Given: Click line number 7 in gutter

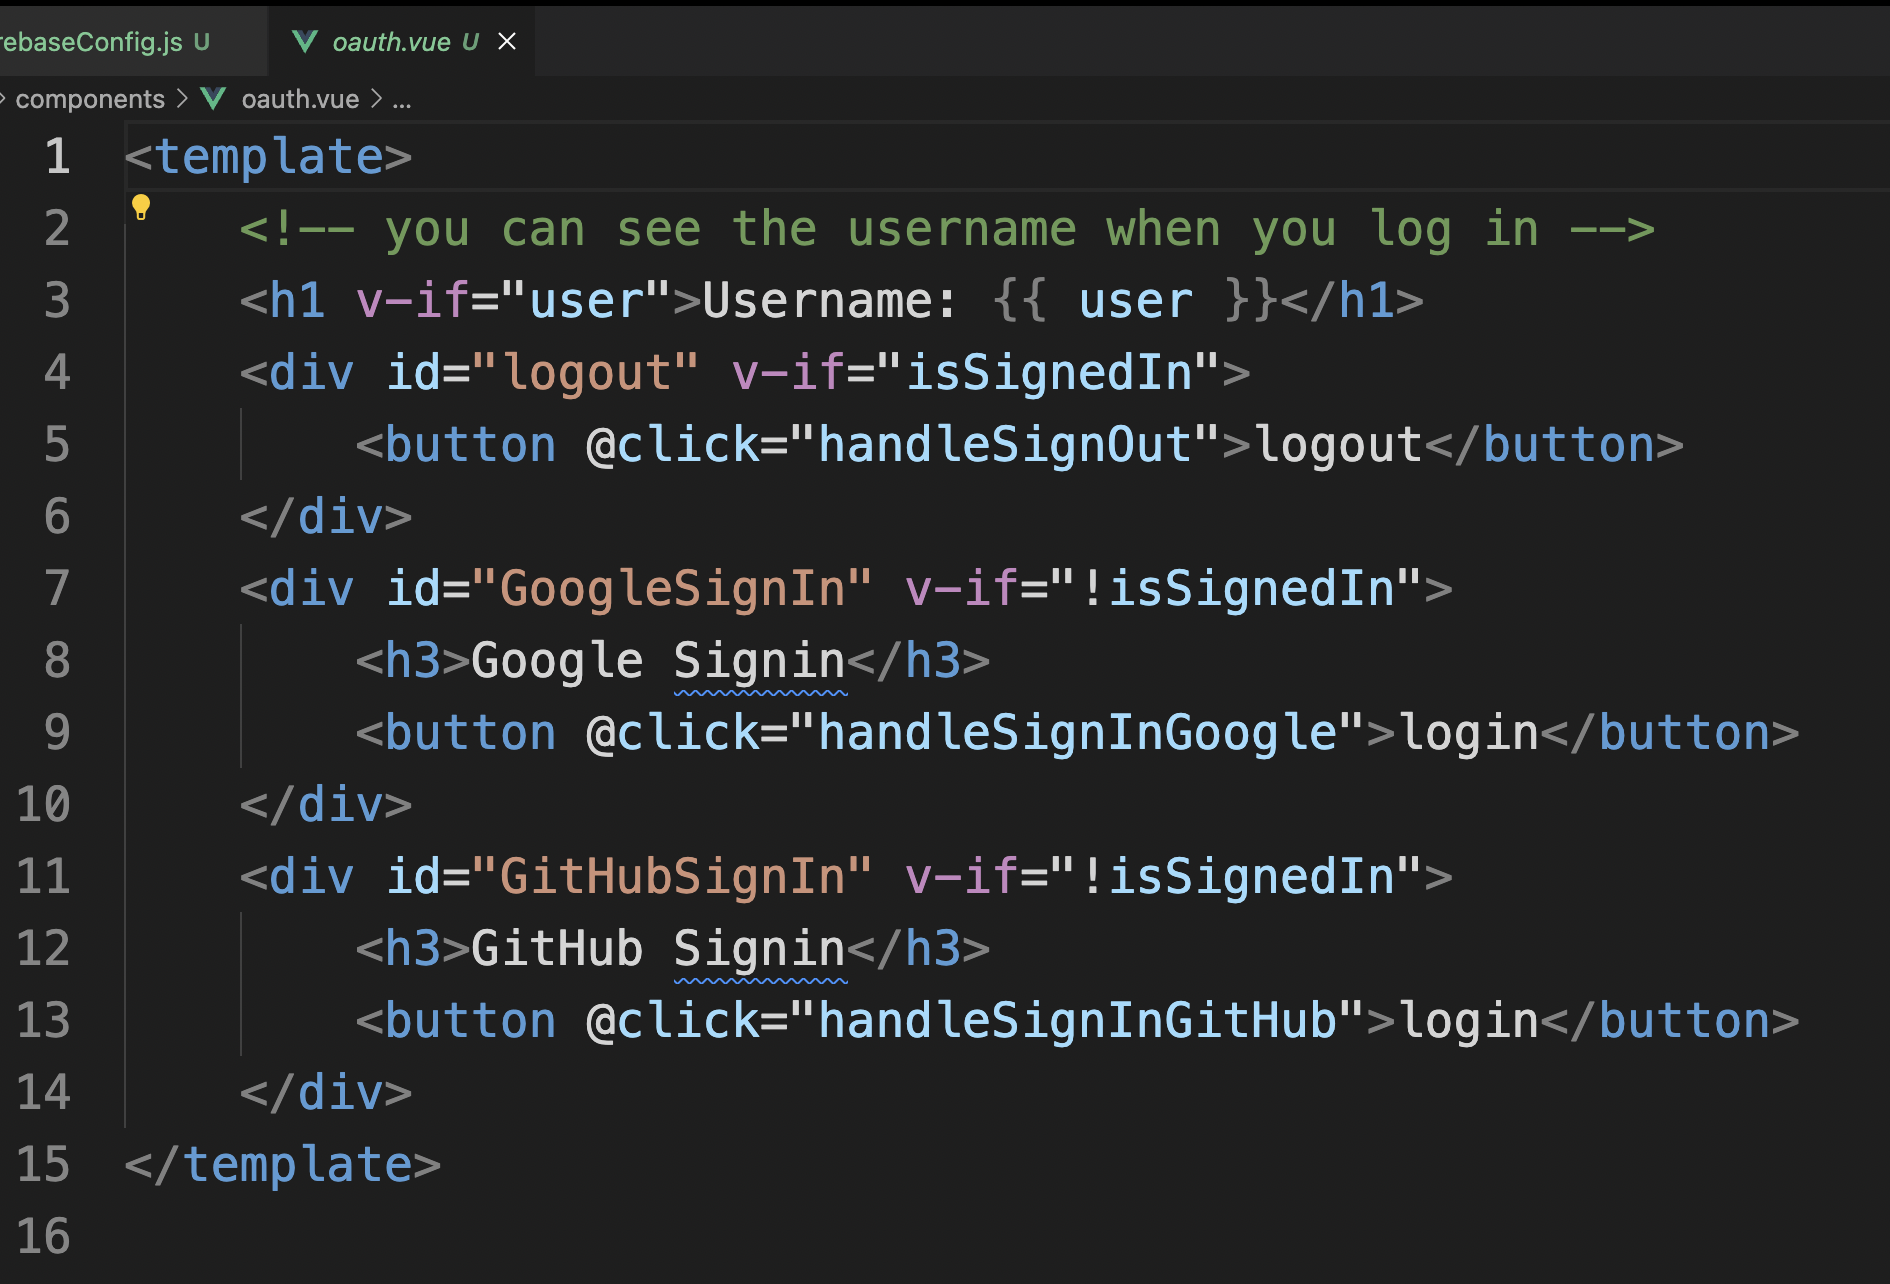Looking at the screenshot, I should pyautogui.click(x=58, y=588).
